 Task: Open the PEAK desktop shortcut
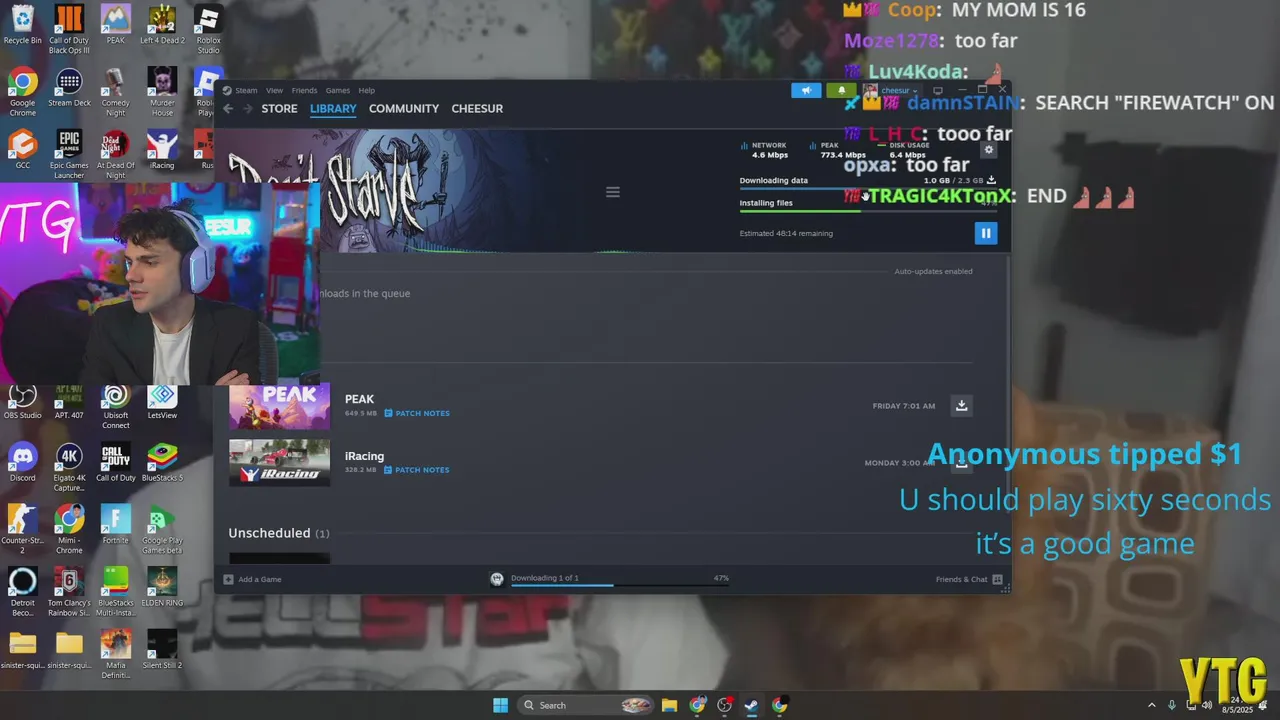pyautogui.click(x=115, y=25)
